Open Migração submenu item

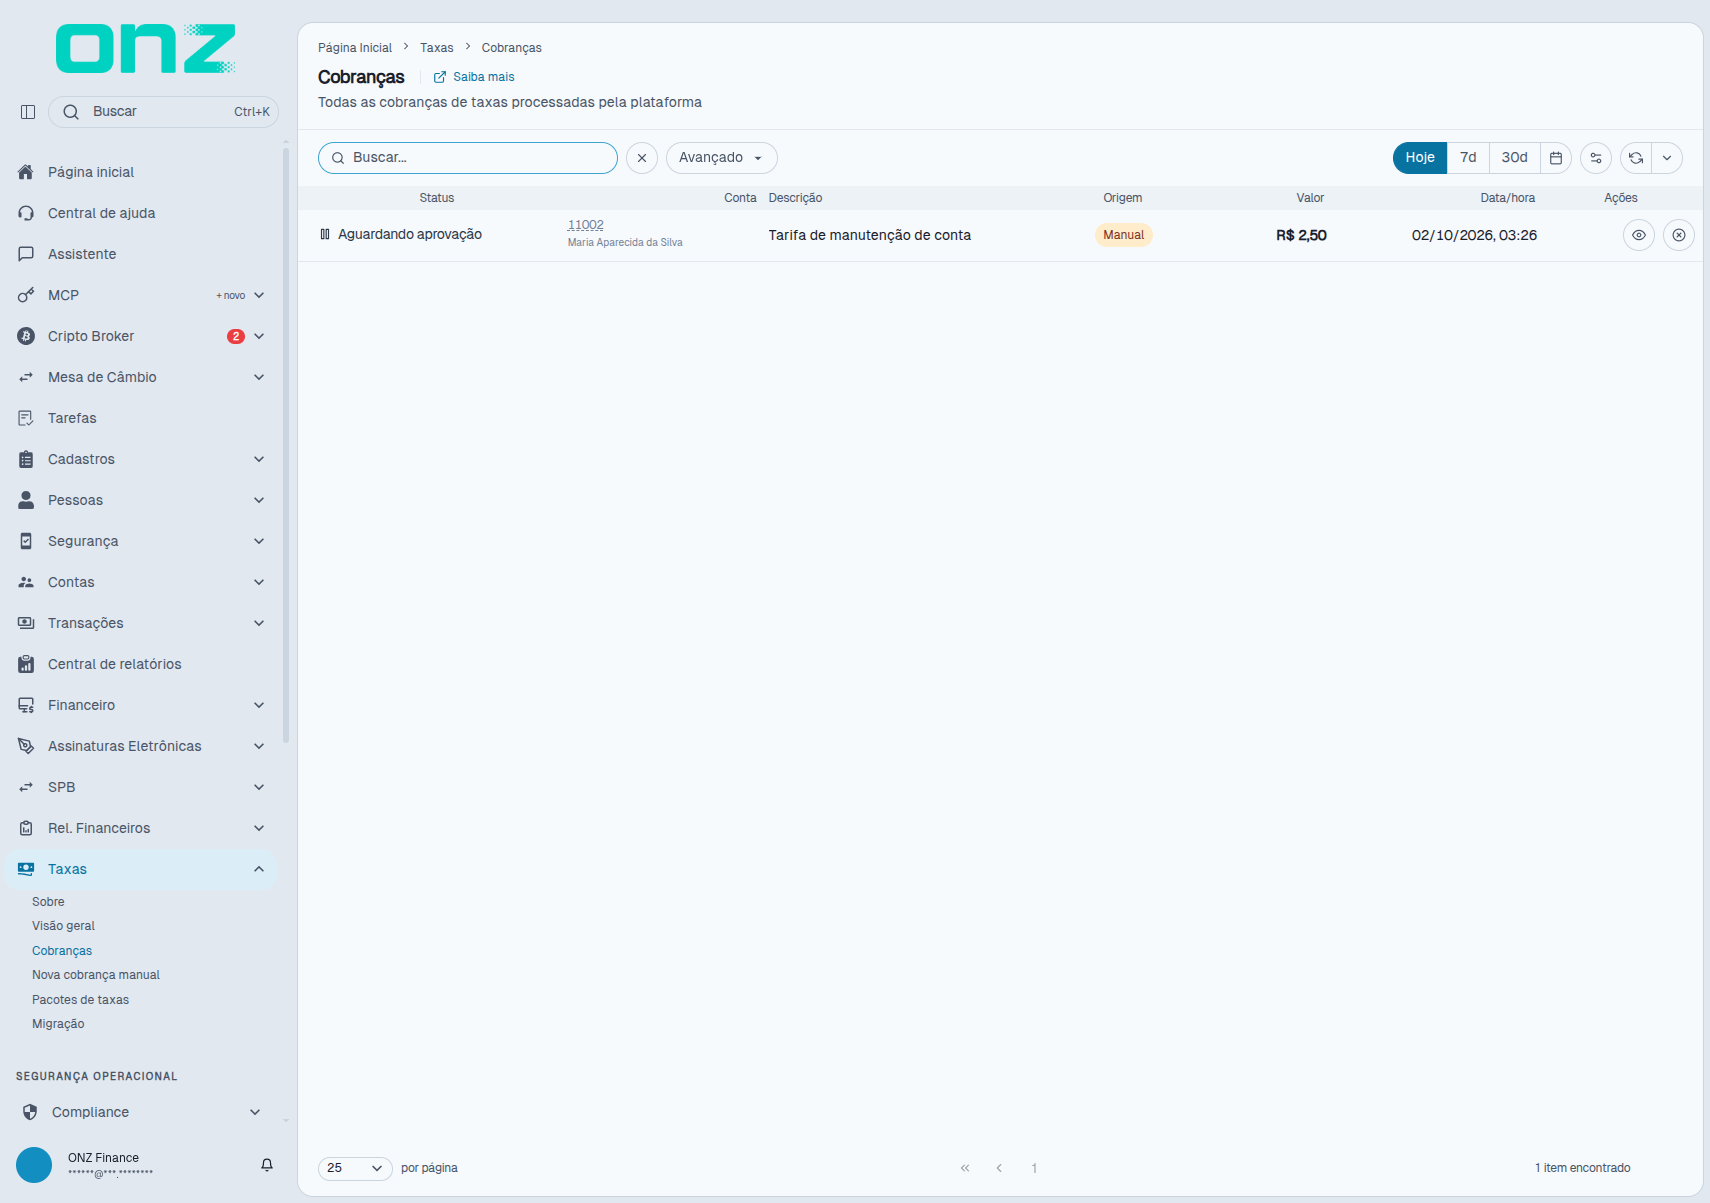click(58, 1024)
